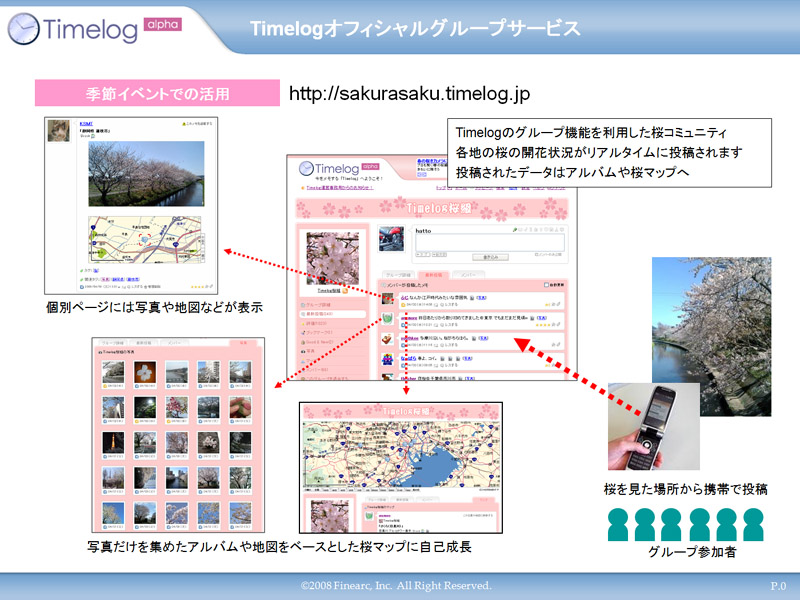Click the pink 季節イベントでの活用 label
This screenshot has width=800, height=600.
(157, 94)
